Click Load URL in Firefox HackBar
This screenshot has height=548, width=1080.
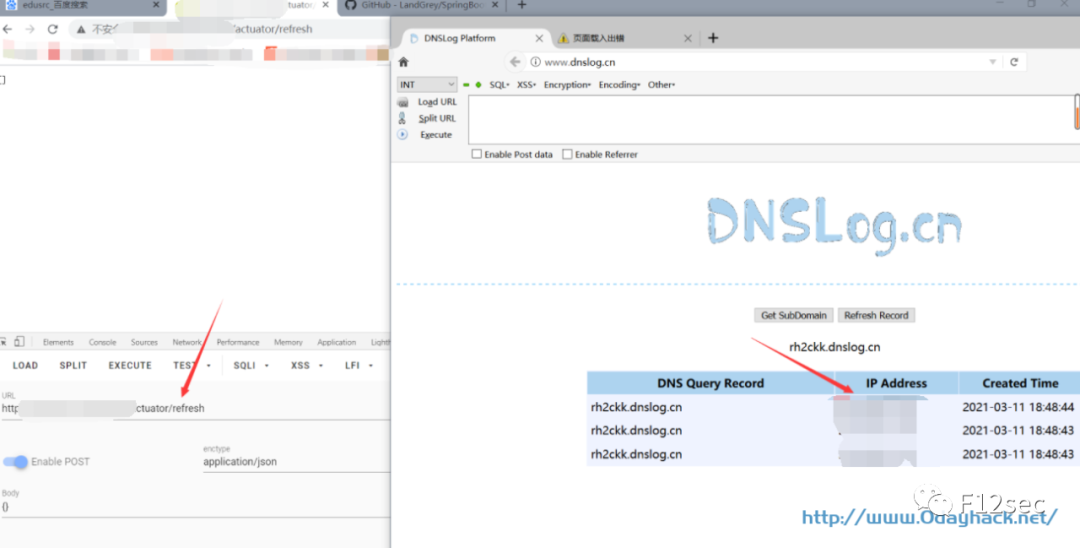pyautogui.click(x=437, y=102)
